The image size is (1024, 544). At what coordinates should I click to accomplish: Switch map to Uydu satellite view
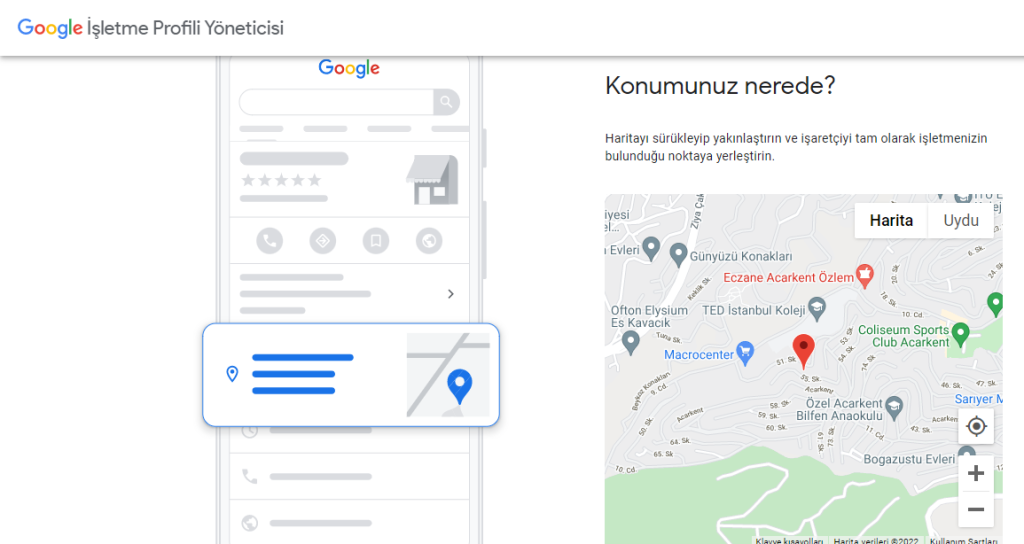(961, 221)
